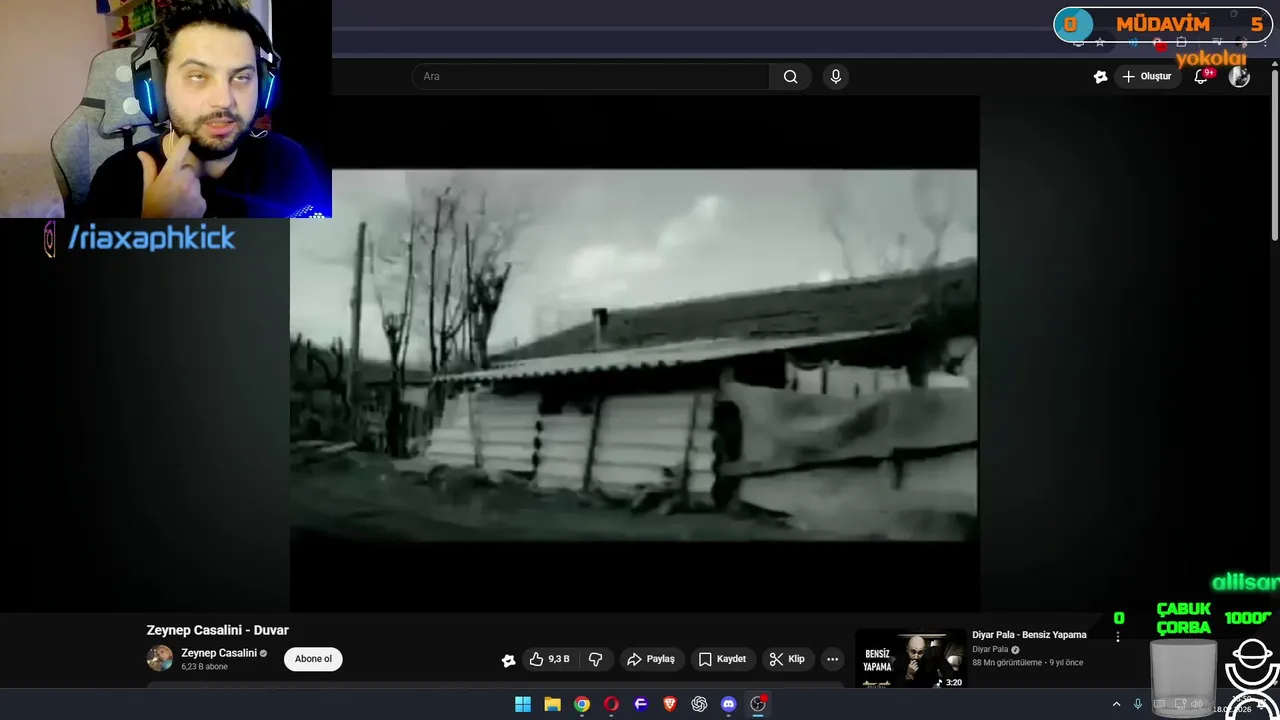
Task: Focus the 'Ara' search field
Action: point(590,76)
